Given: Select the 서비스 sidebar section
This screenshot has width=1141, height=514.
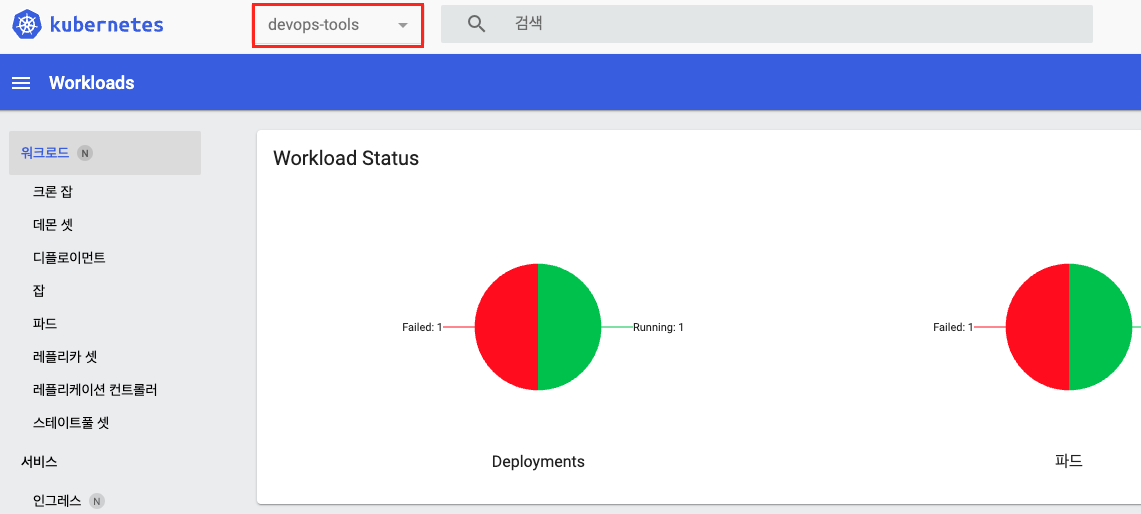Looking at the screenshot, I should click(x=39, y=461).
